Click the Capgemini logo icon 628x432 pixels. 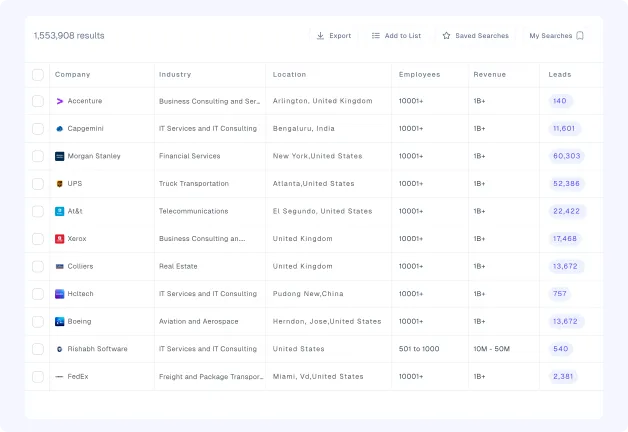(x=60, y=129)
